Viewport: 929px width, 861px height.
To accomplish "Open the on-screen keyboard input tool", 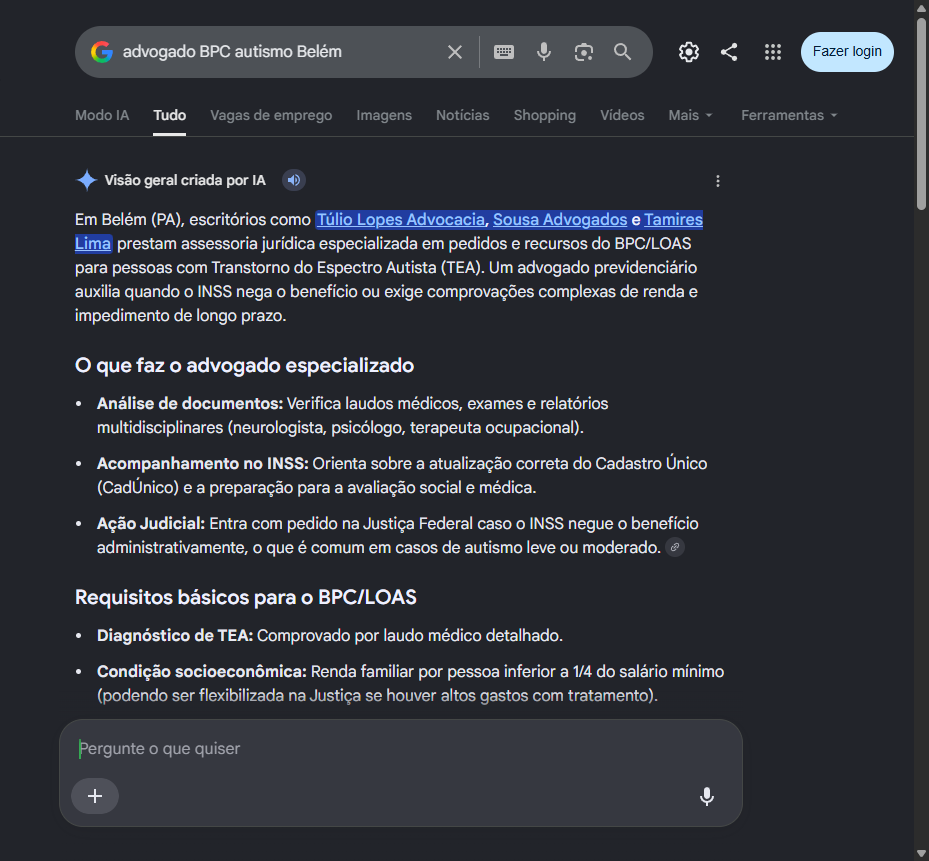I will click(504, 52).
